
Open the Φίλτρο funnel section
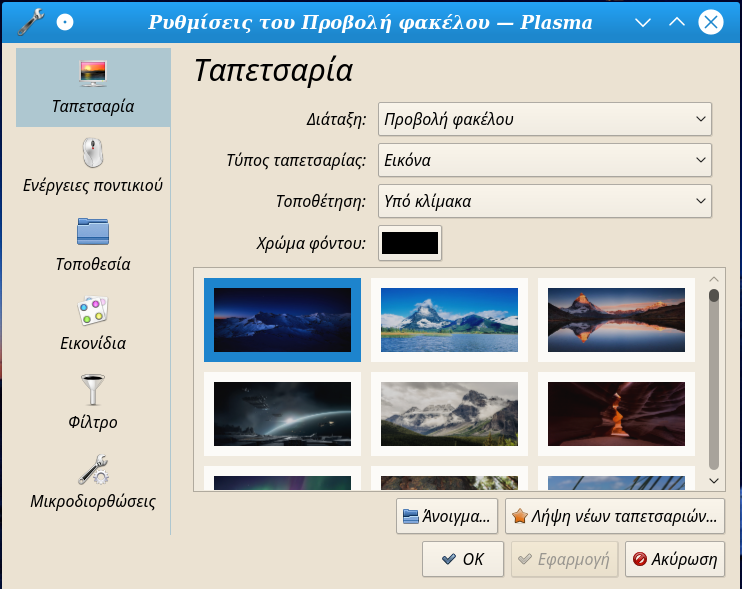[x=93, y=403]
